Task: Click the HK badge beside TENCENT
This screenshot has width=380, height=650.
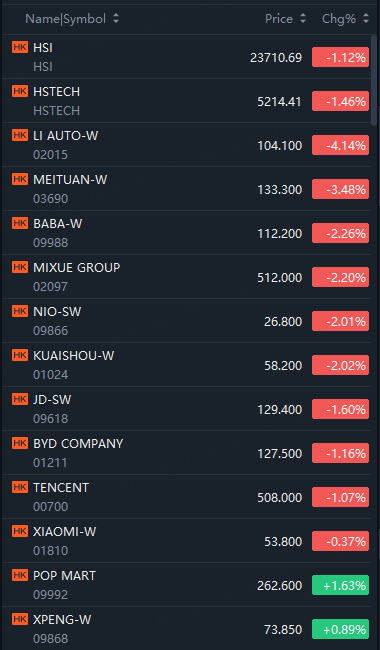Action: coord(20,487)
